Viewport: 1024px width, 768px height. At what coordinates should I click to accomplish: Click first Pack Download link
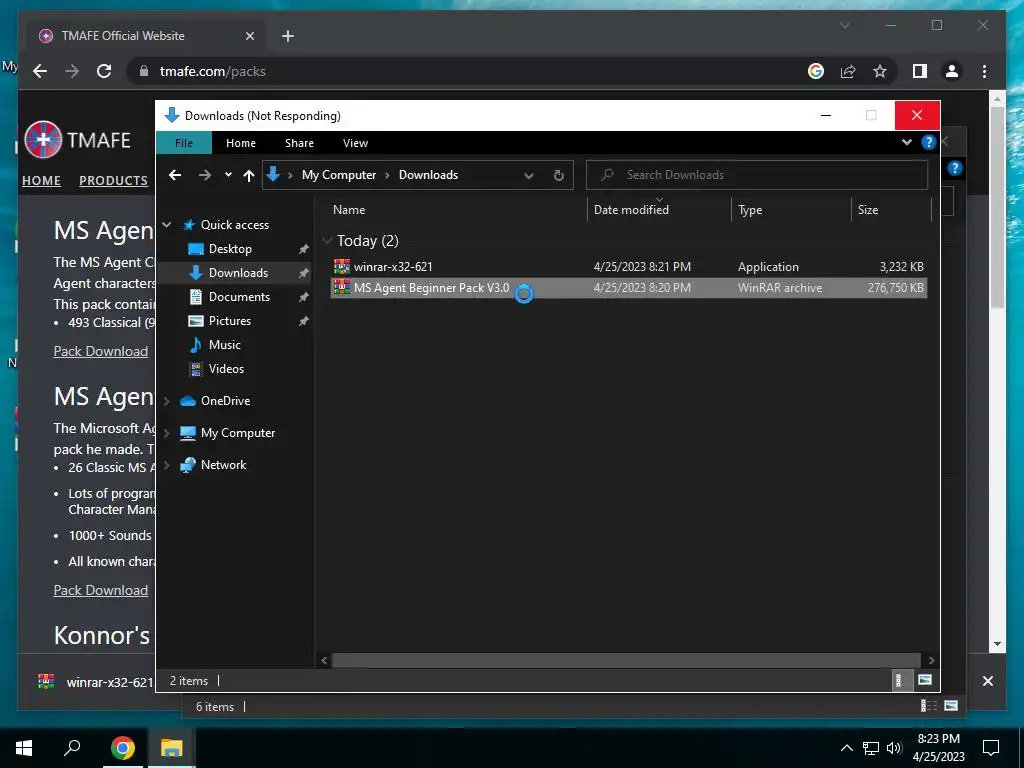[101, 351]
